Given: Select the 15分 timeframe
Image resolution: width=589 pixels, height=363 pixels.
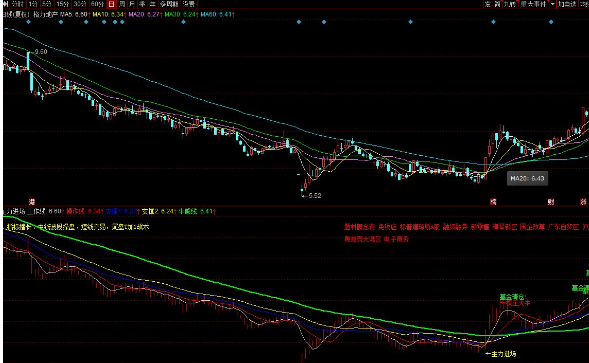Looking at the screenshot, I should coord(62,4).
